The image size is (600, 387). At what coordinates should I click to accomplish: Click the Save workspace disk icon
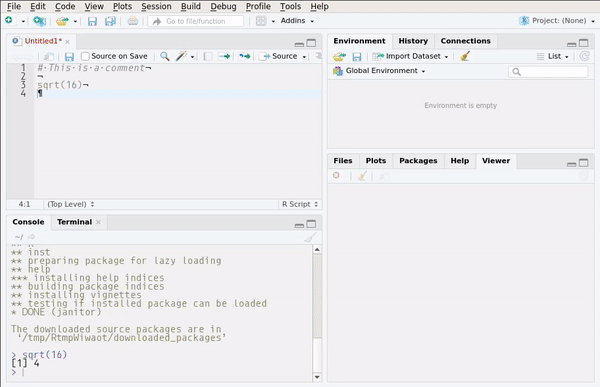[x=357, y=57]
